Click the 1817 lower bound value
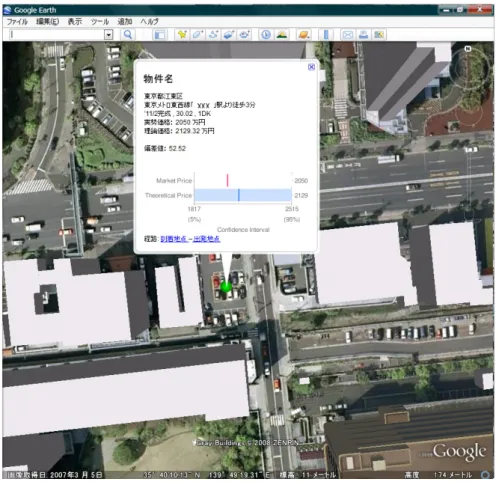Screen dimensions: 499x482 point(194,209)
